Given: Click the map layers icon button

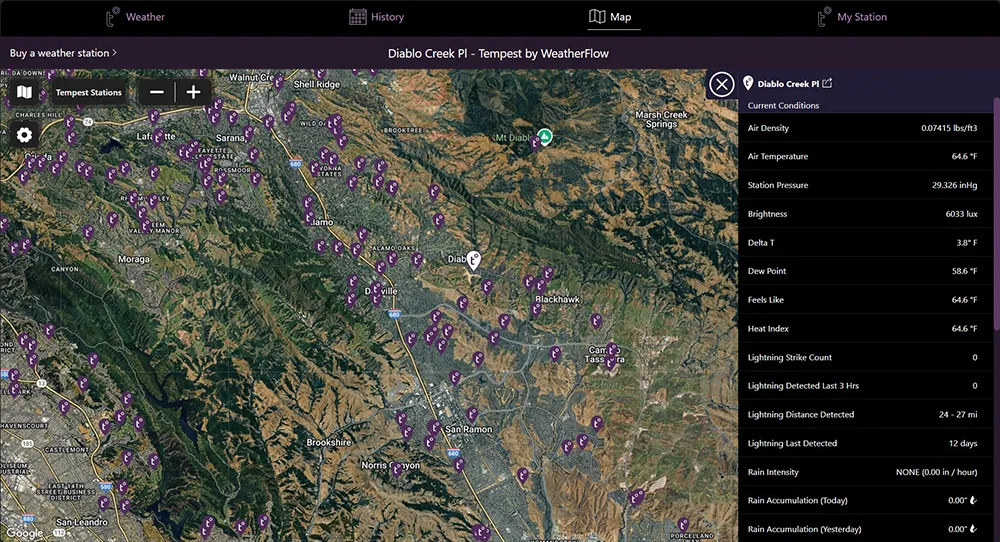Looking at the screenshot, I should tap(25, 93).
